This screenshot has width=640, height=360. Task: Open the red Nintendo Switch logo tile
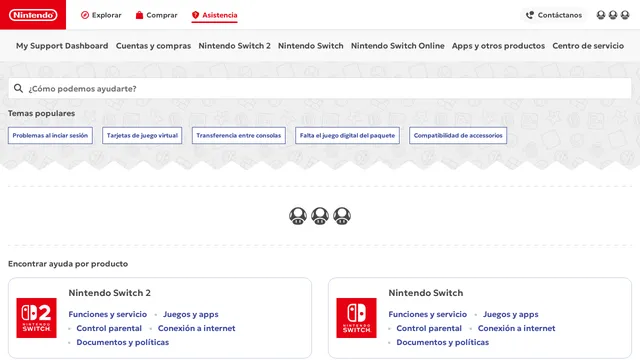pos(356,318)
